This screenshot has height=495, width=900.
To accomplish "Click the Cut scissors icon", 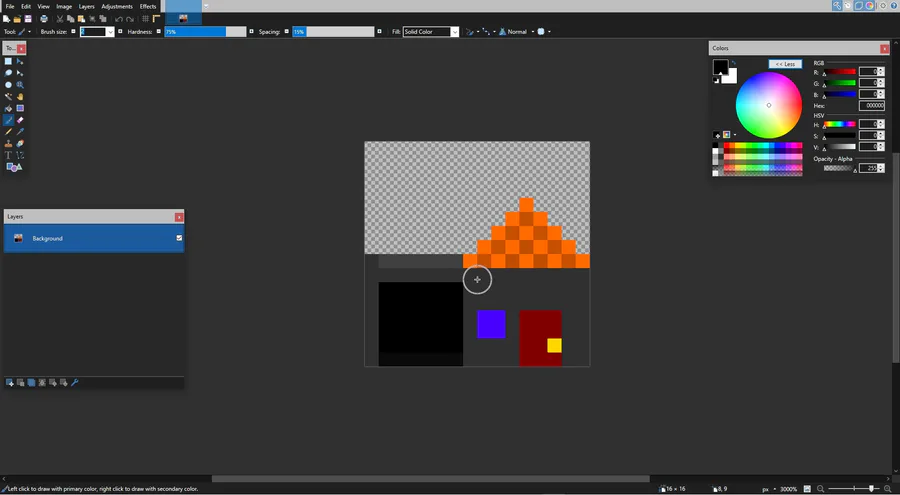I will (60, 19).
